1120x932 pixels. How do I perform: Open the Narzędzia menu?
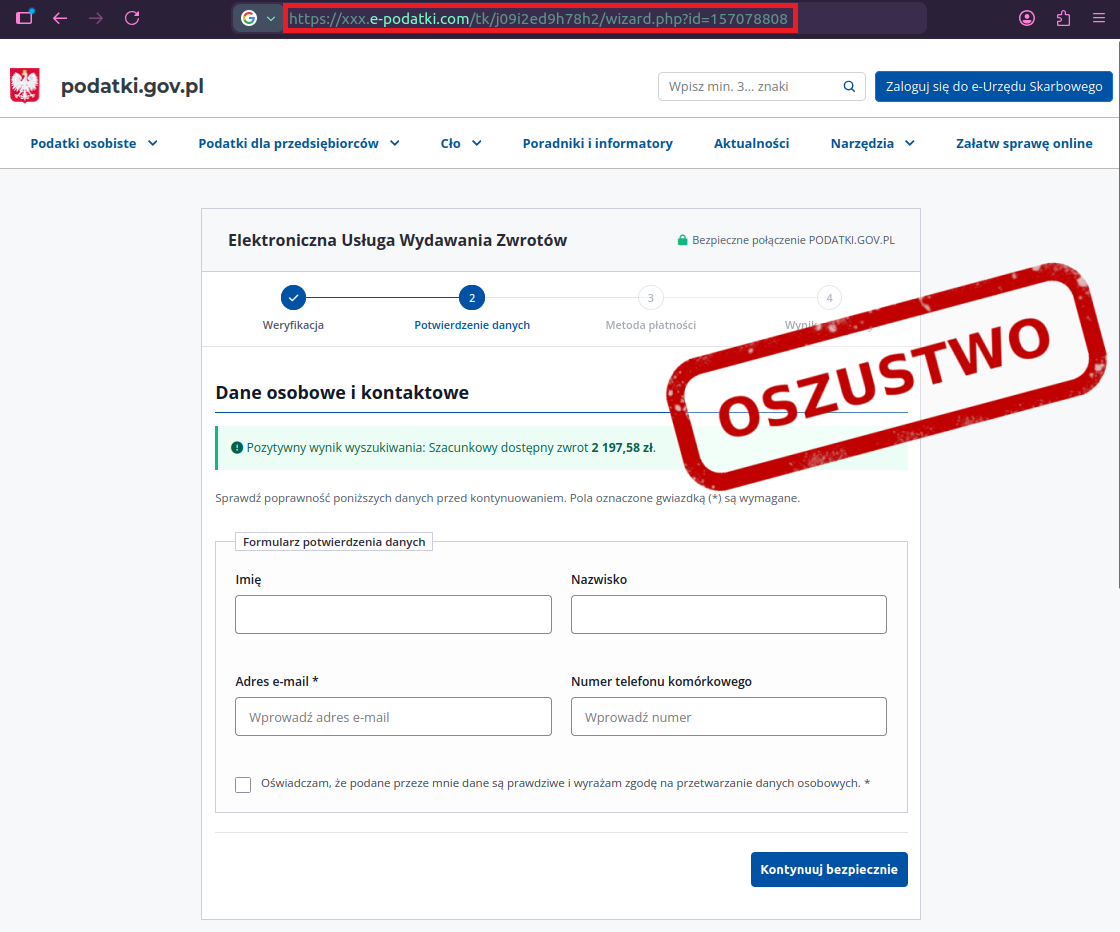[x=862, y=144]
